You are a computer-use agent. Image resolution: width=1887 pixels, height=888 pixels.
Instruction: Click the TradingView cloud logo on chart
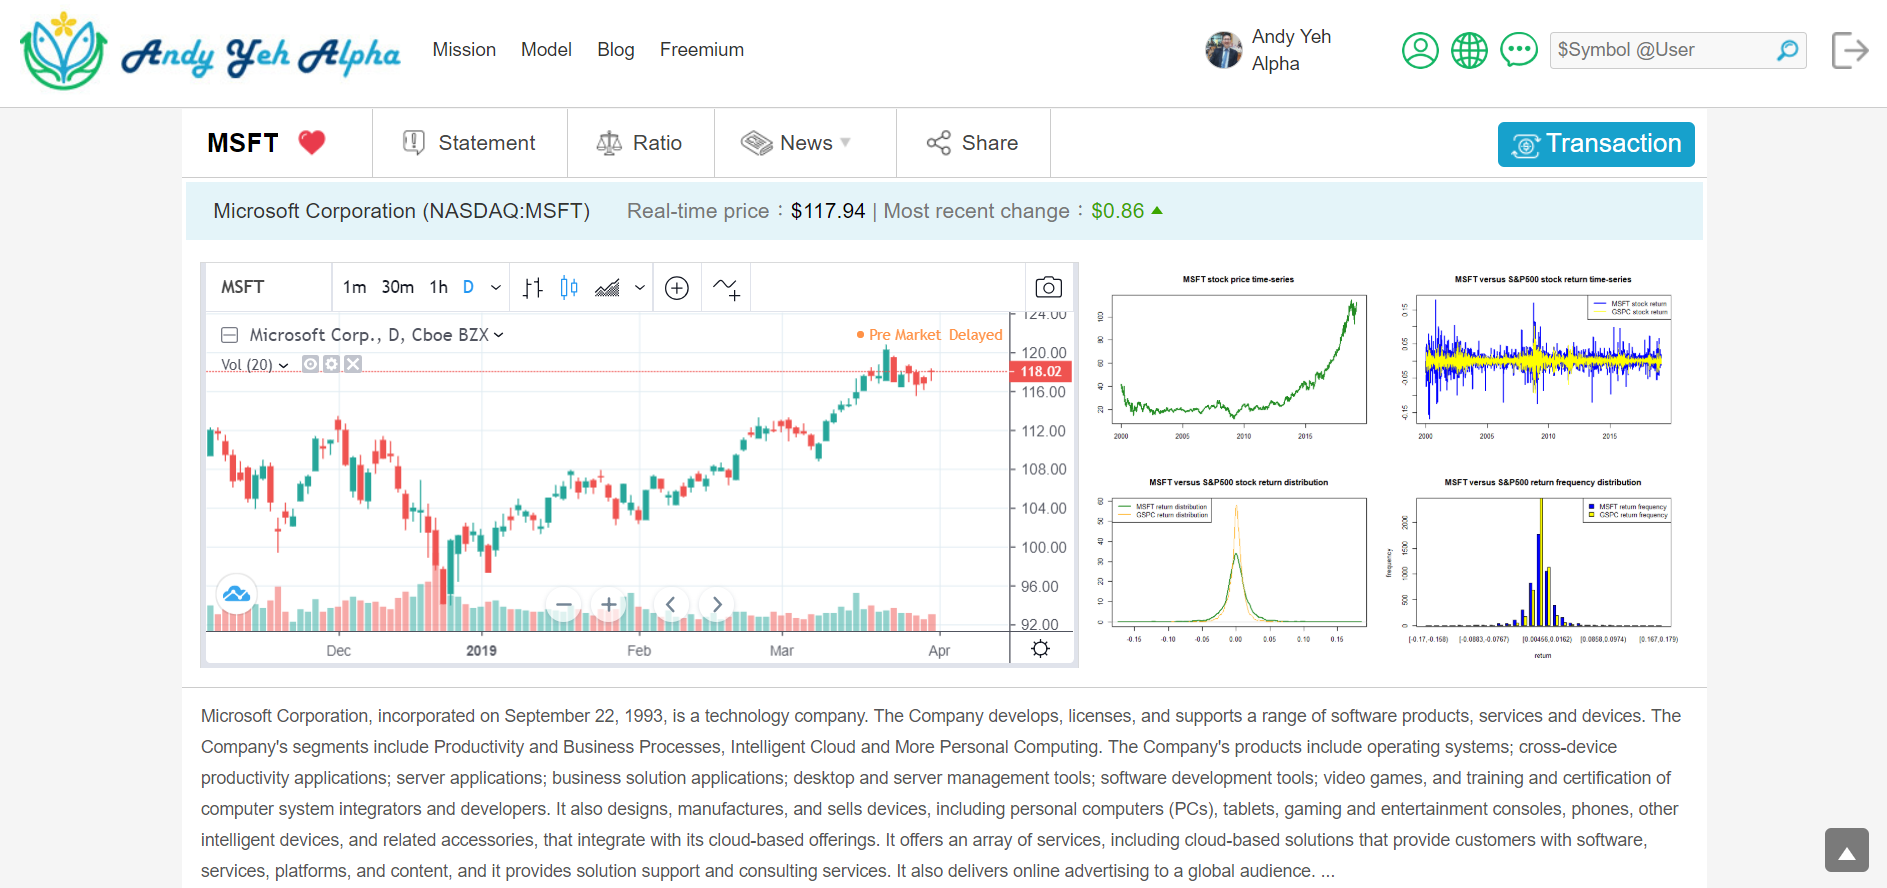click(237, 594)
